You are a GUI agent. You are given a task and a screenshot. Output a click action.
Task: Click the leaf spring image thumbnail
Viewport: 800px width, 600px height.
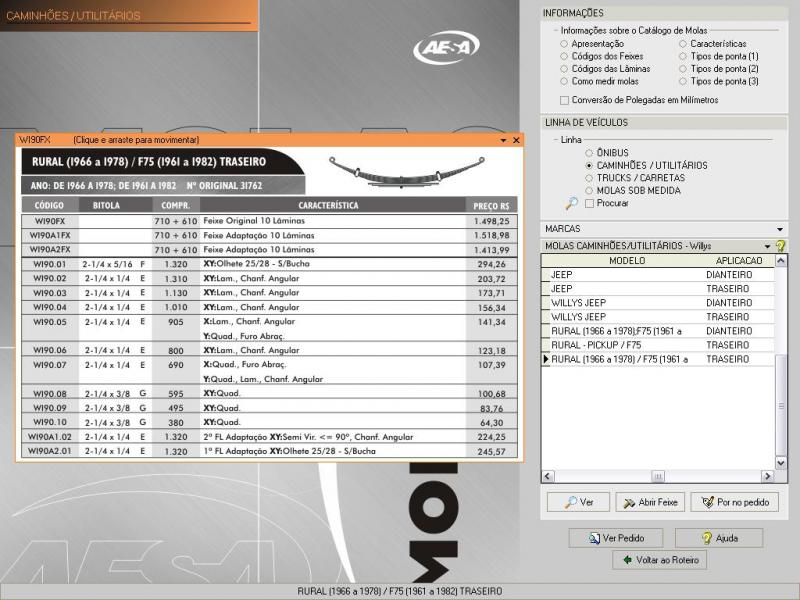coord(407,172)
